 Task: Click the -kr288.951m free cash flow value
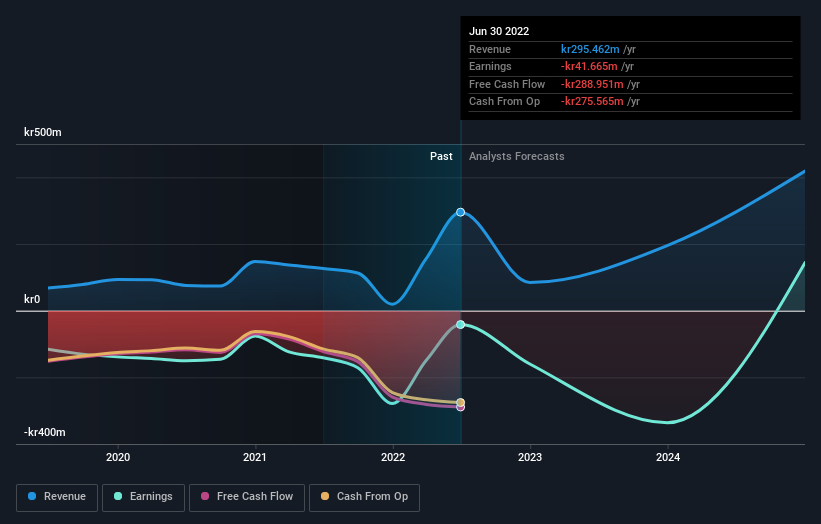pyautogui.click(x=592, y=84)
